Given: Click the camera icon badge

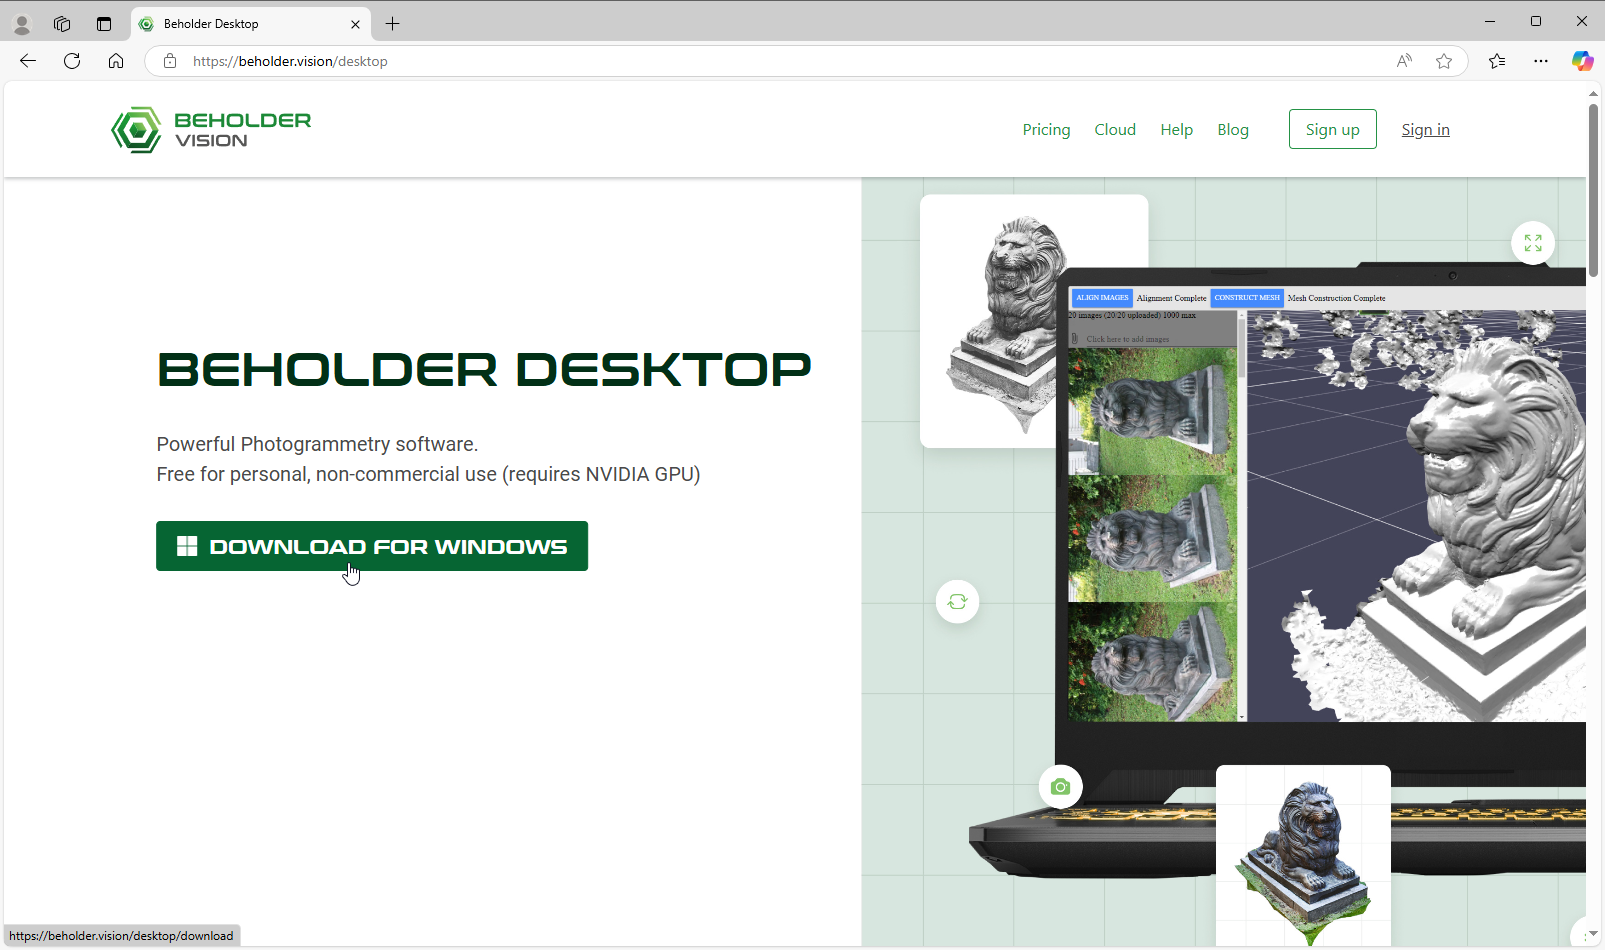Looking at the screenshot, I should pyautogui.click(x=1060, y=787).
